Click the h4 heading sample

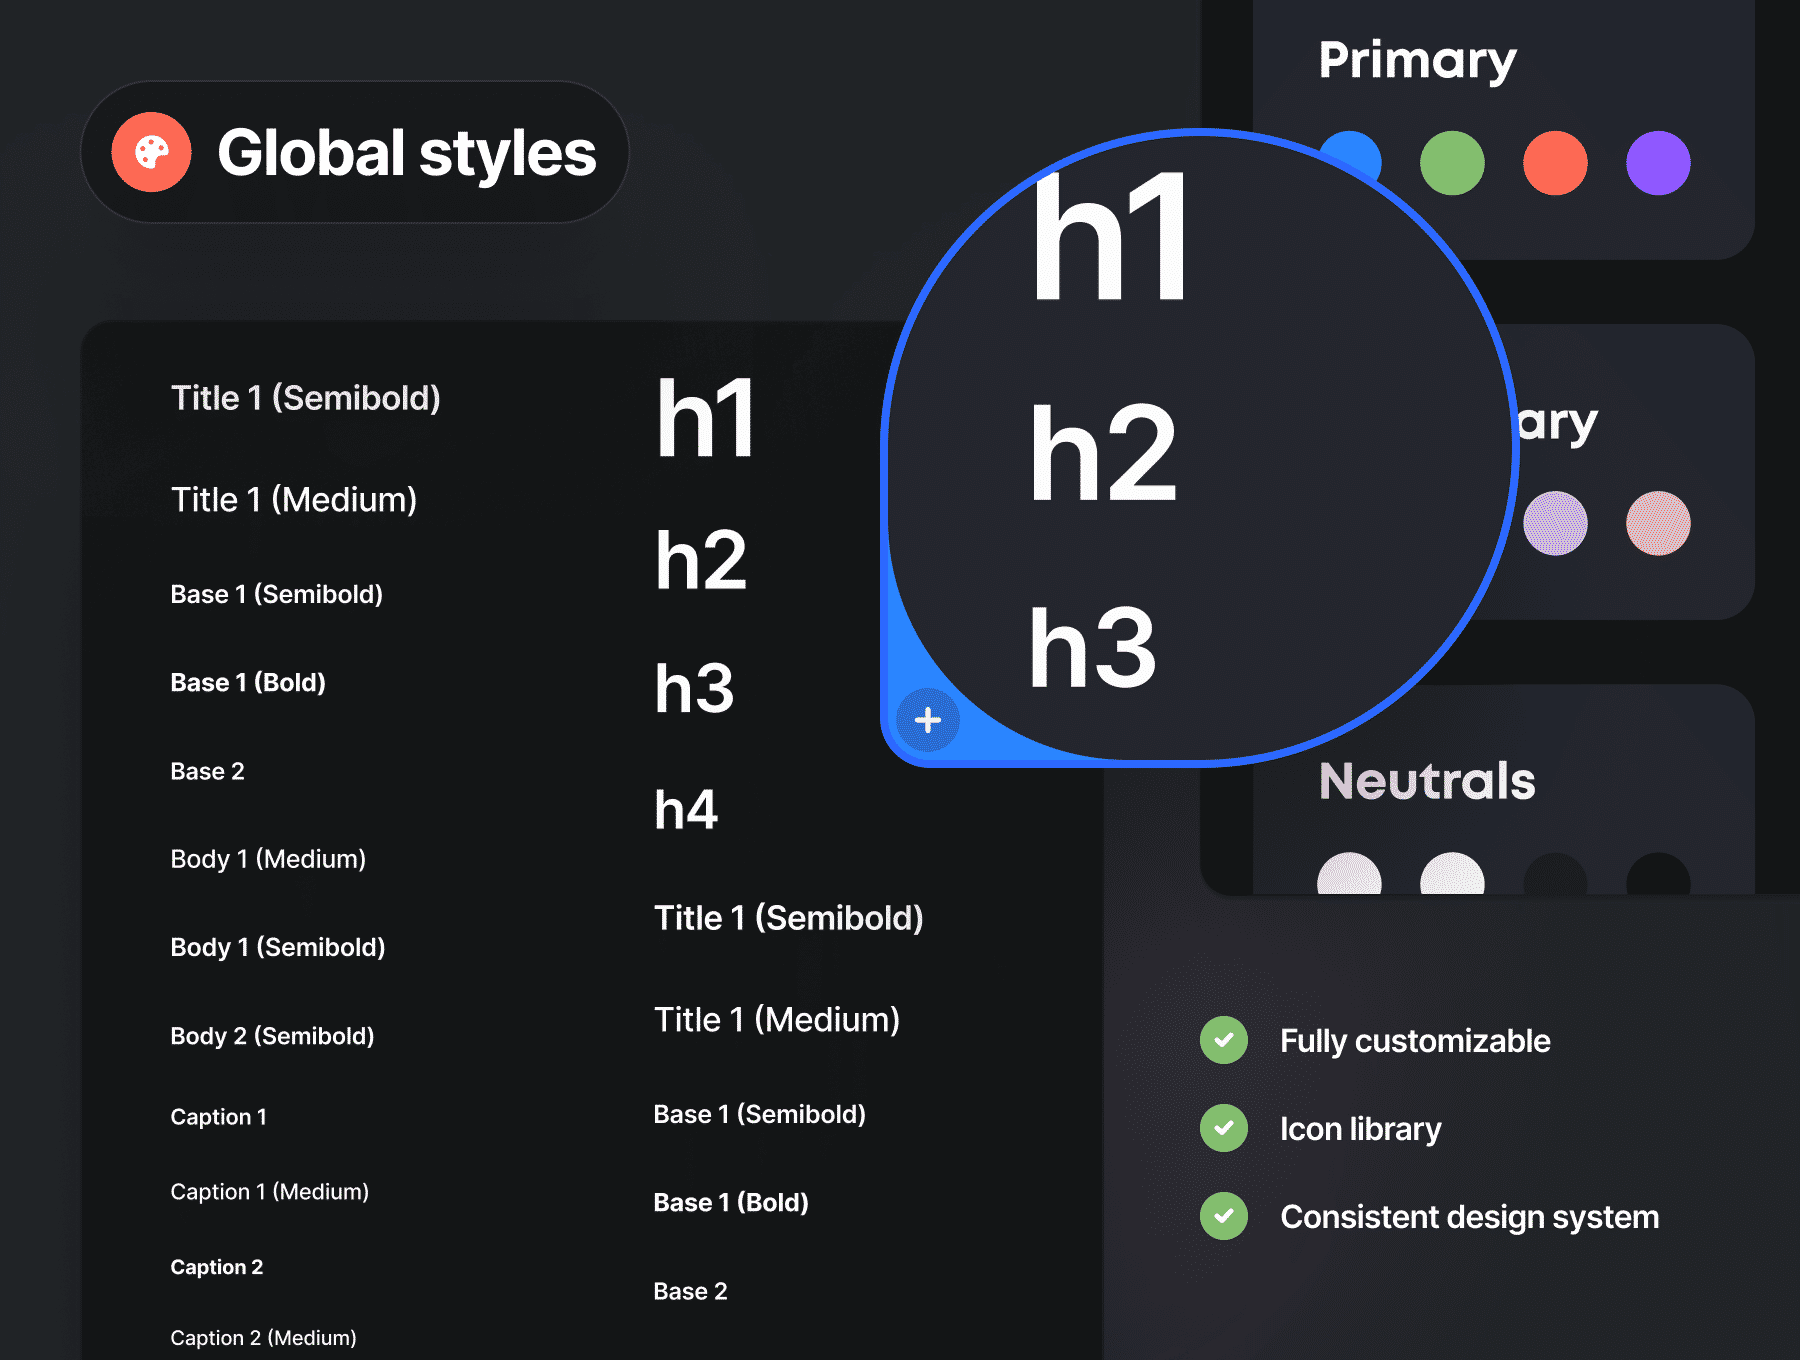click(686, 810)
